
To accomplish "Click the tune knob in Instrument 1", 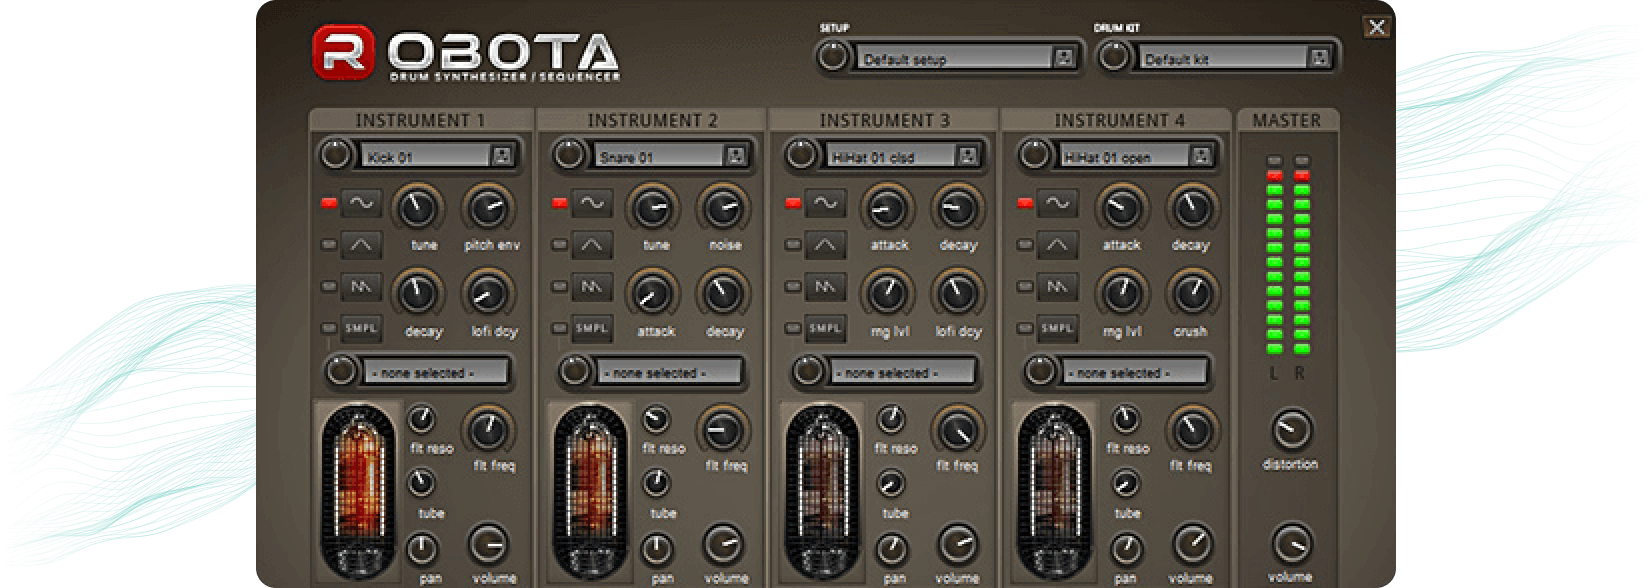I will pos(417,208).
